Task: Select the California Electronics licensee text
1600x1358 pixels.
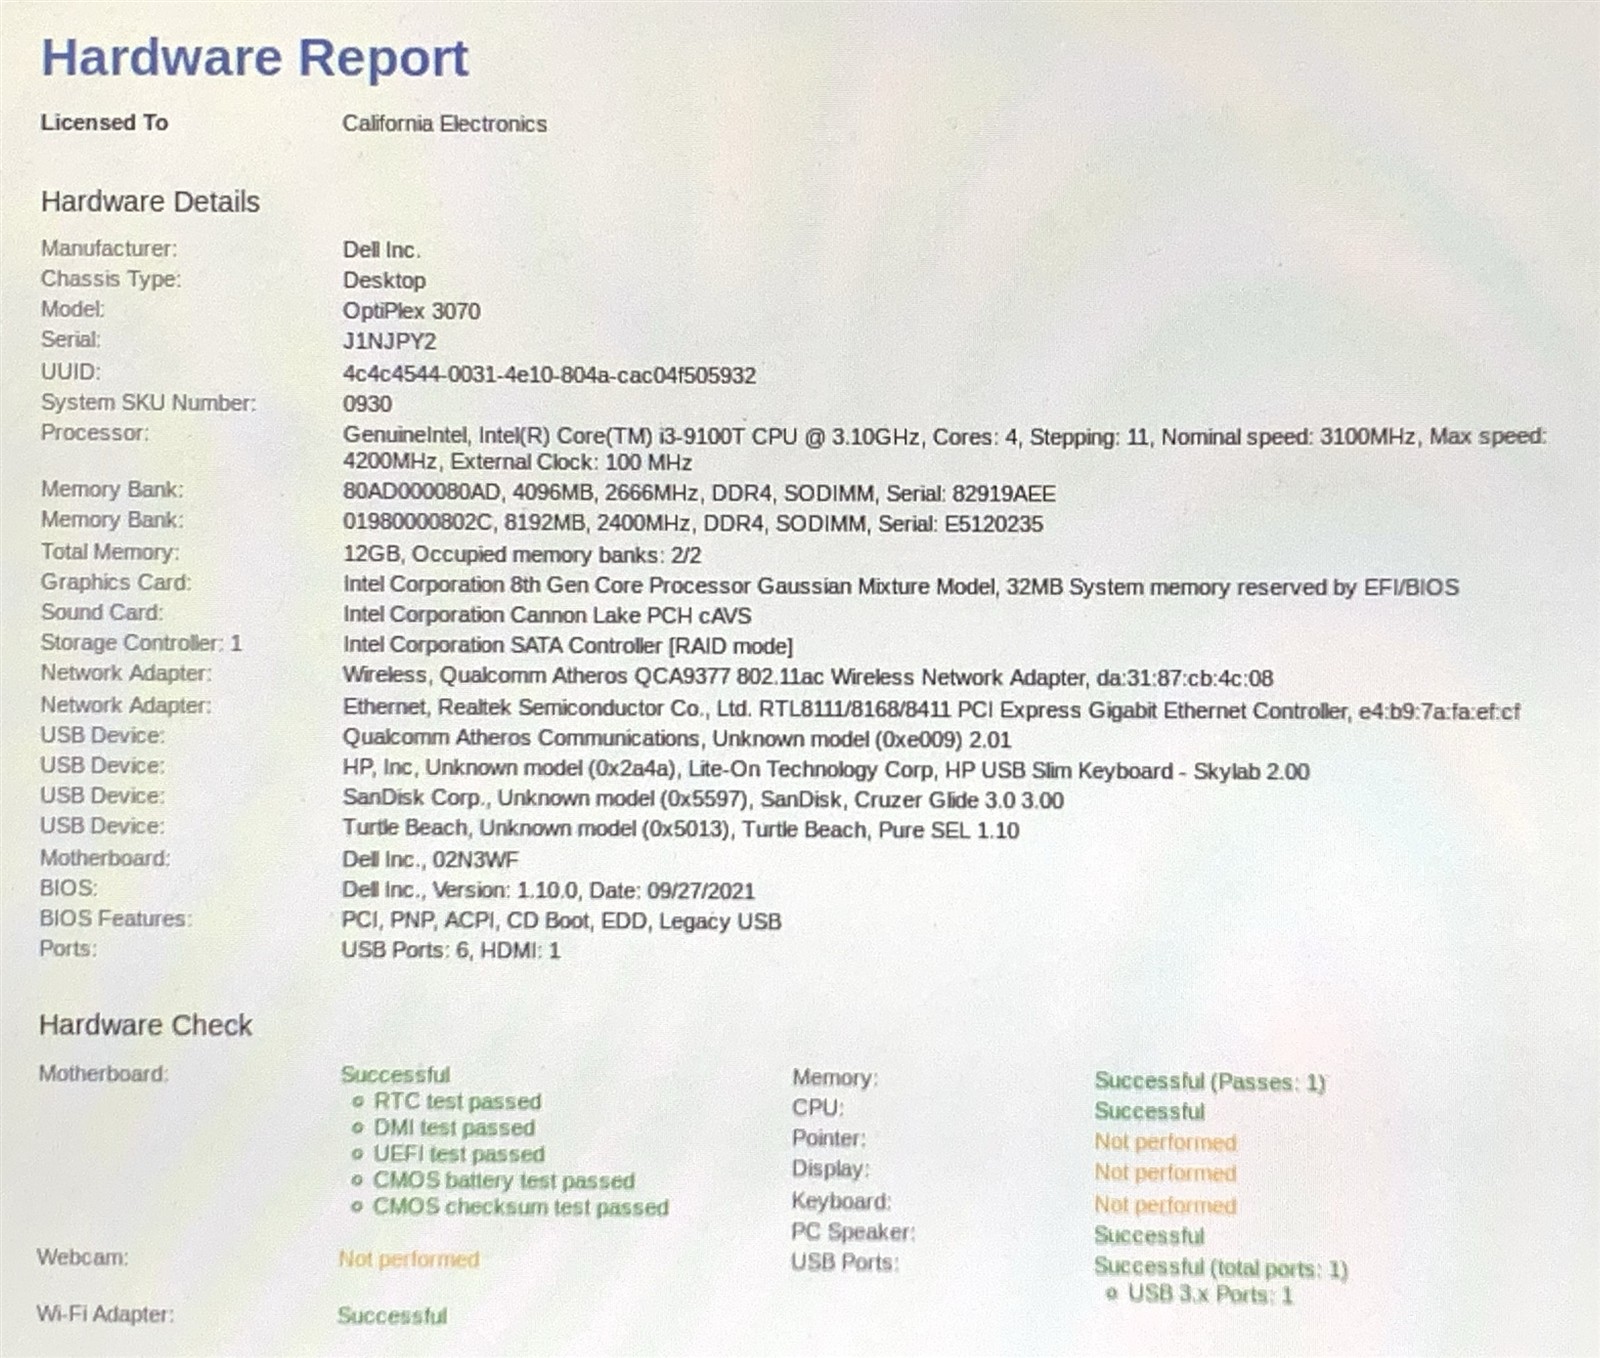Action: pyautogui.click(x=444, y=124)
